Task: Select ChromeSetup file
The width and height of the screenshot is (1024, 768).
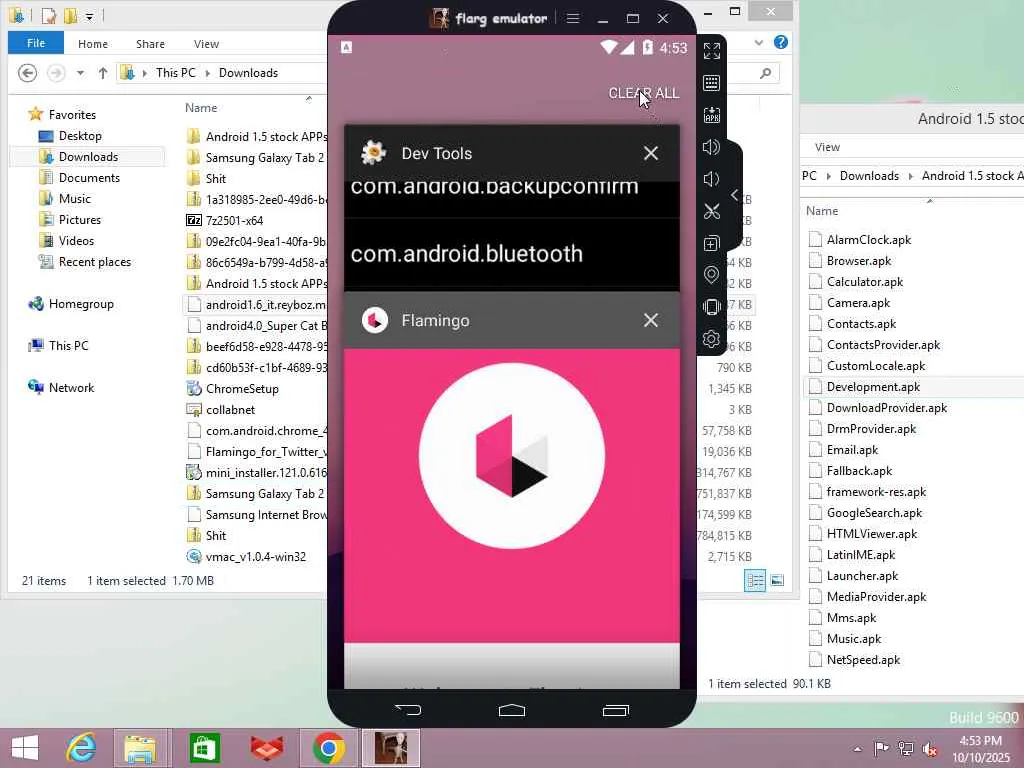Action: pyautogui.click(x=242, y=389)
